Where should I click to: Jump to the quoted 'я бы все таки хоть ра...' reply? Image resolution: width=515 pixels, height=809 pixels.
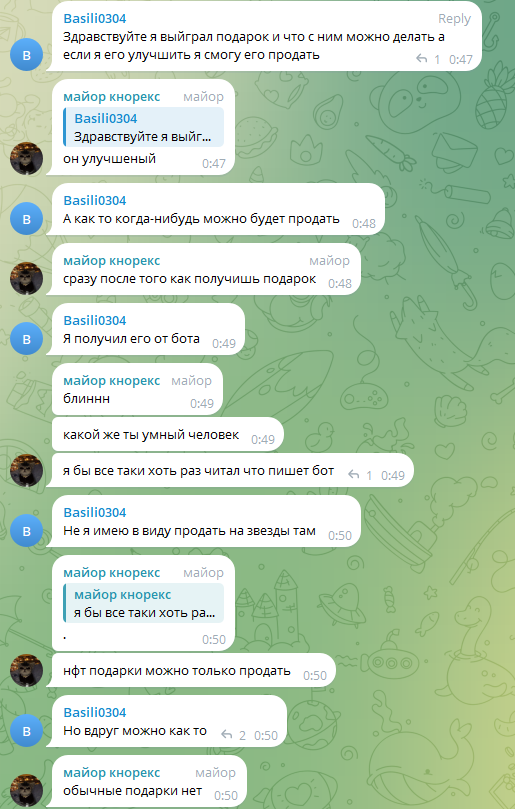[x=143, y=604]
